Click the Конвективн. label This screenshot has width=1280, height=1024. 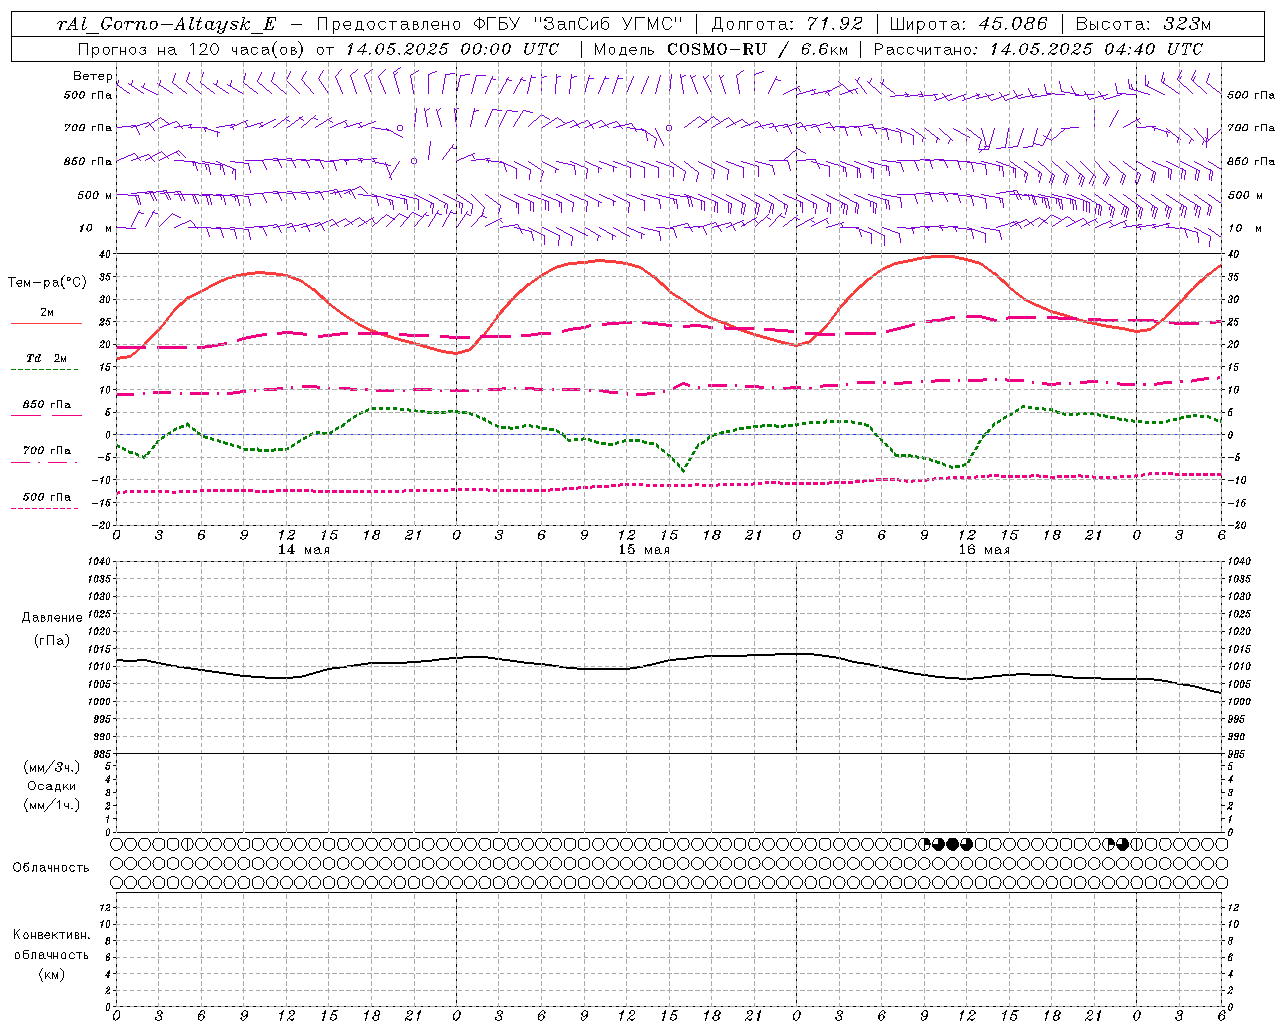pos(51,935)
